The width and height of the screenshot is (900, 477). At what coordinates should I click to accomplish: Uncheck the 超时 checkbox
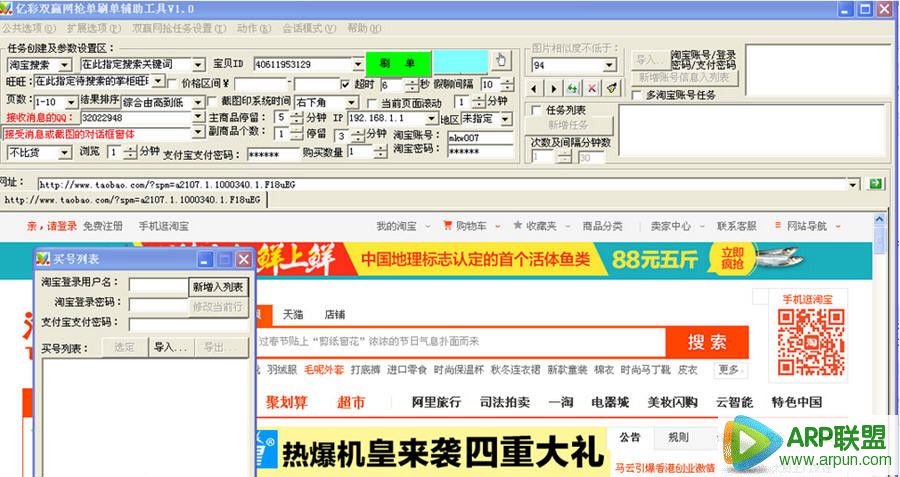click(x=345, y=84)
